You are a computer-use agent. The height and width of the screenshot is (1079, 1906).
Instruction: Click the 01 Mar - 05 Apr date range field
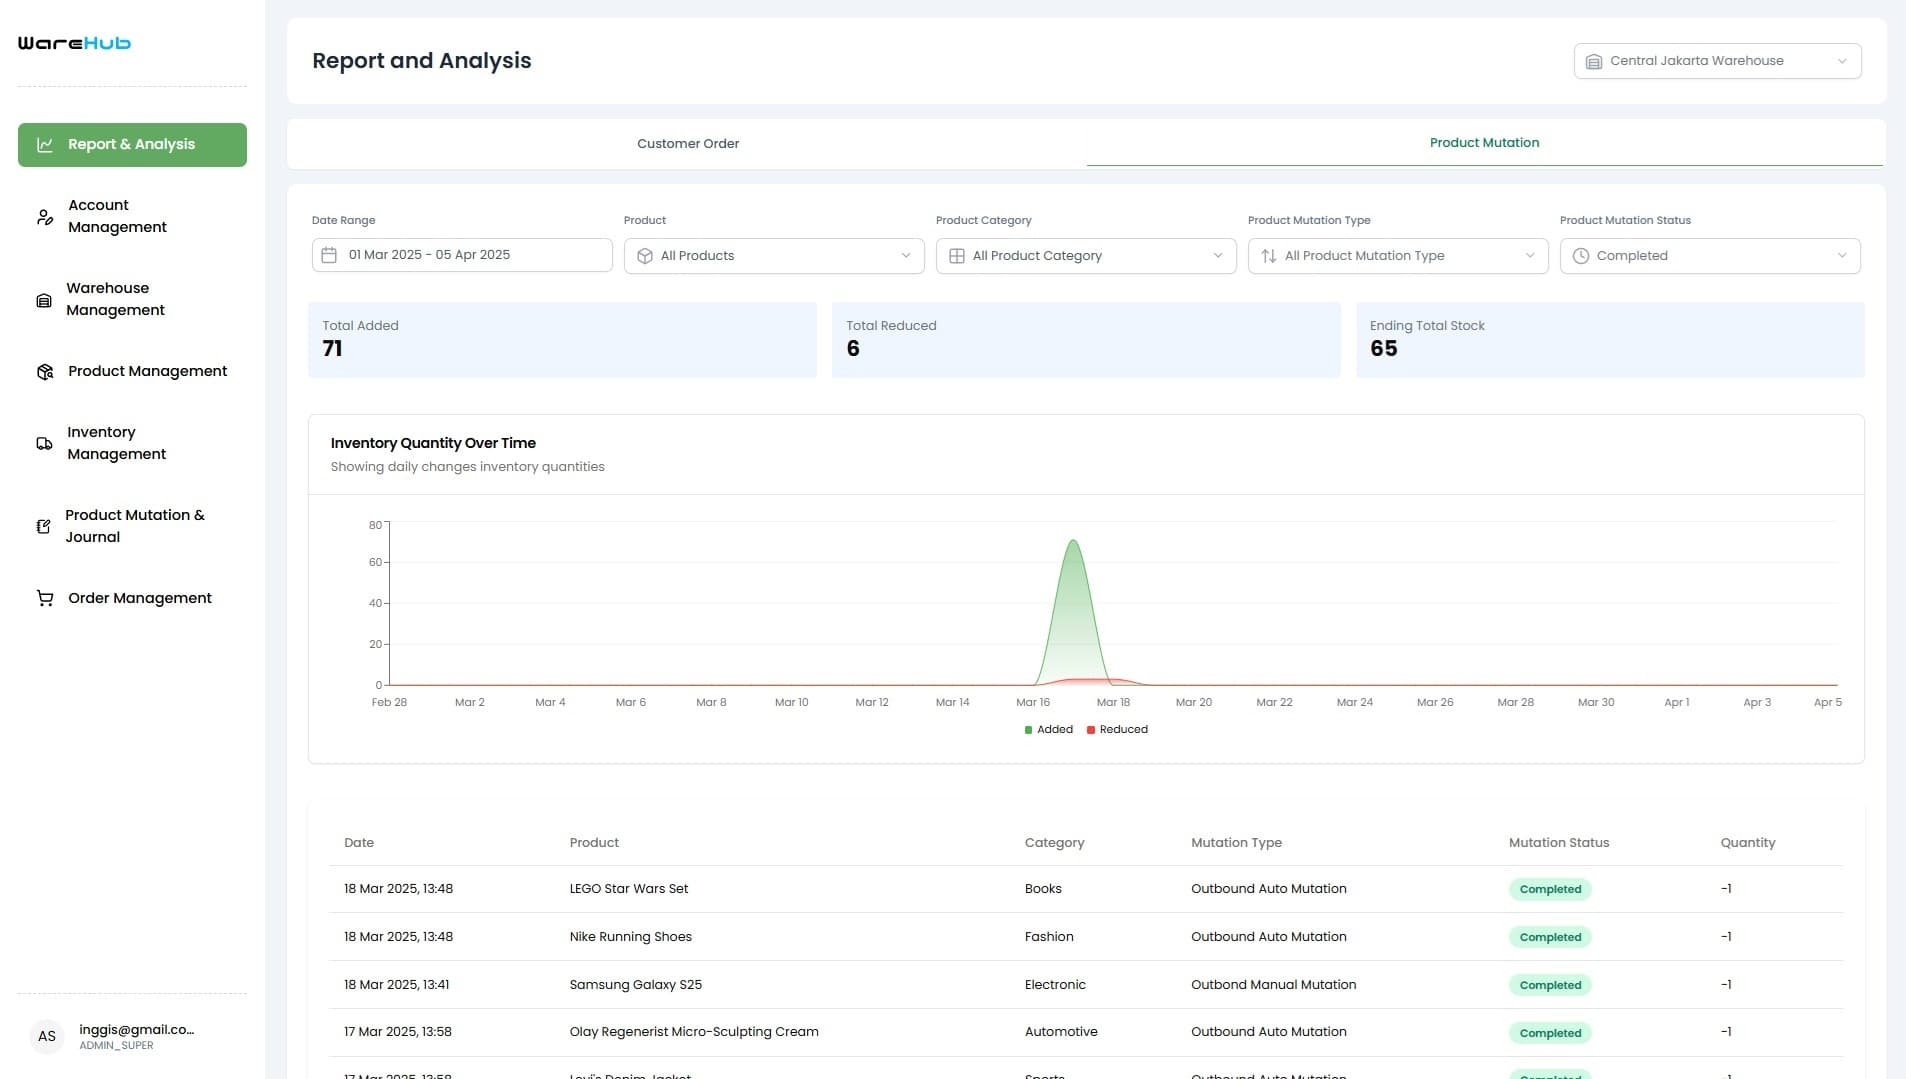pyautogui.click(x=461, y=255)
